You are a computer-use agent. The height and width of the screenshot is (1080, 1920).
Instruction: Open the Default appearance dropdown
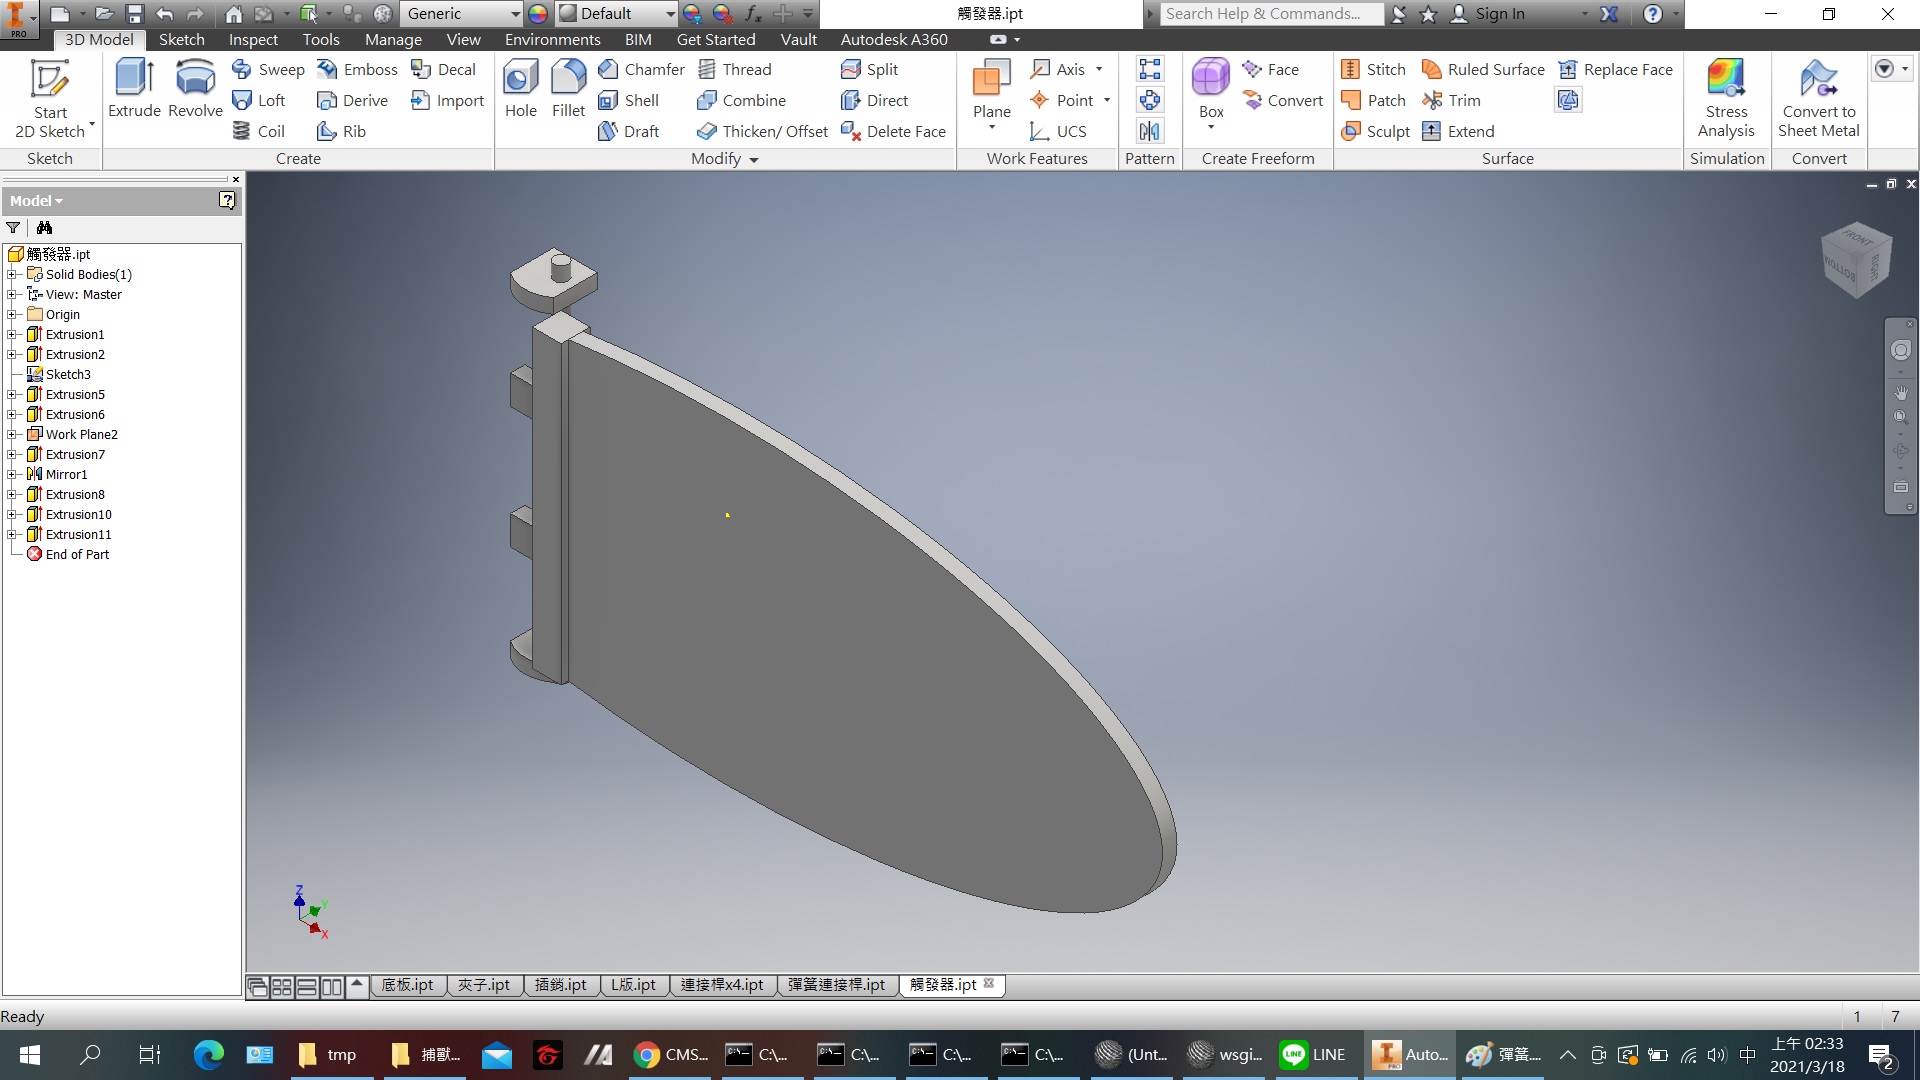point(670,14)
